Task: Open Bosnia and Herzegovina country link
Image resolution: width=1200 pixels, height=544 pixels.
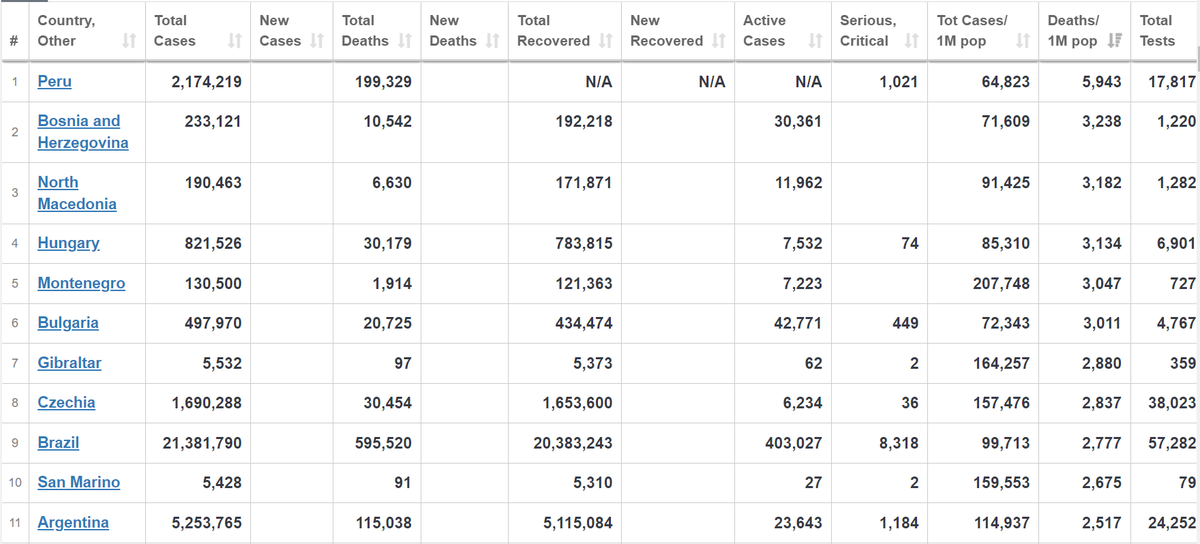Action: click(83, 132)
